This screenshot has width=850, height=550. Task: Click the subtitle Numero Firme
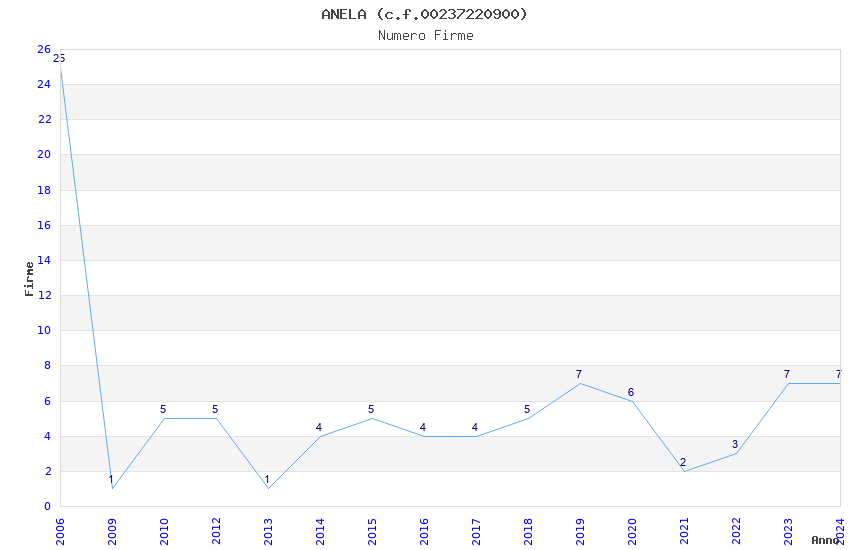[426, 35]
